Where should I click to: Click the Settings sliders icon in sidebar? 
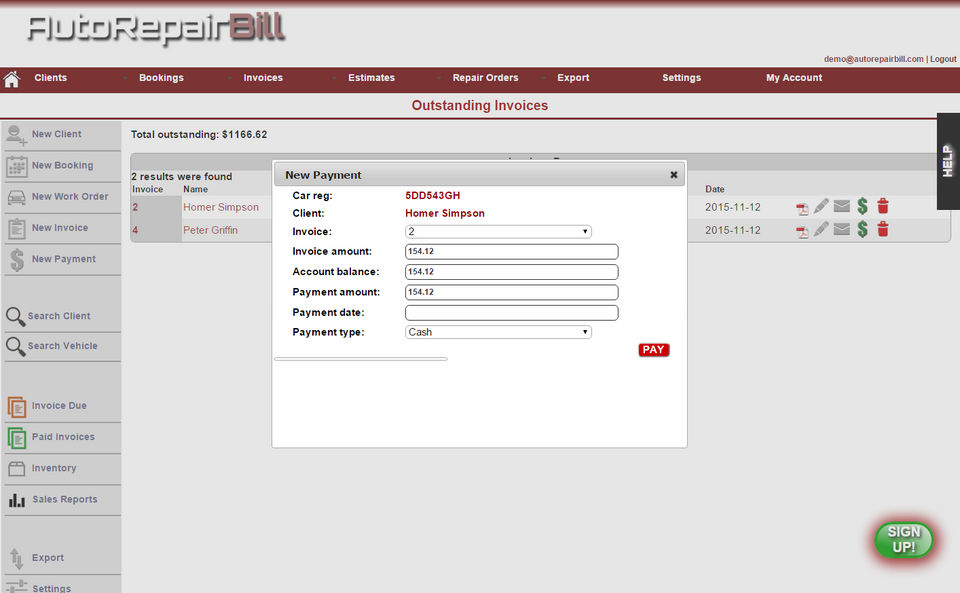(x=17, y=586)
